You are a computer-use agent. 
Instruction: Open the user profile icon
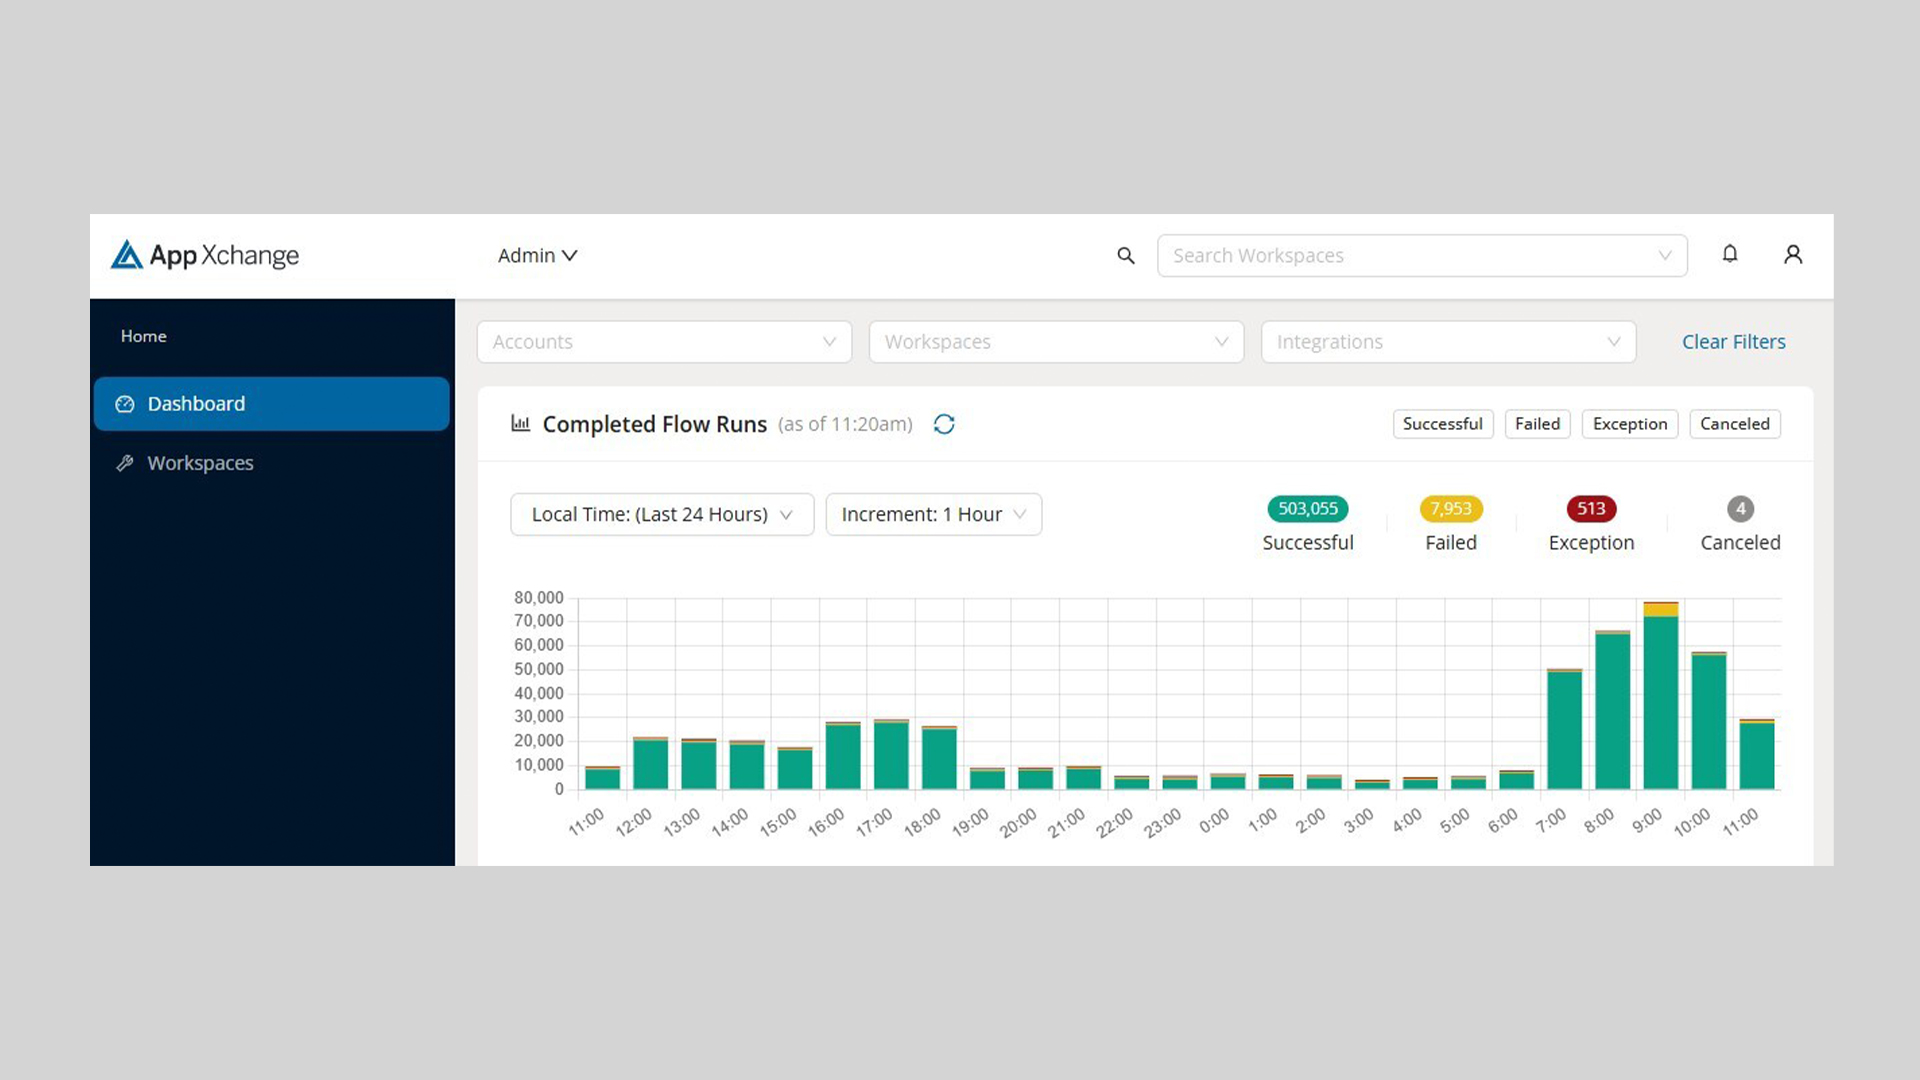coord(1793,255)
